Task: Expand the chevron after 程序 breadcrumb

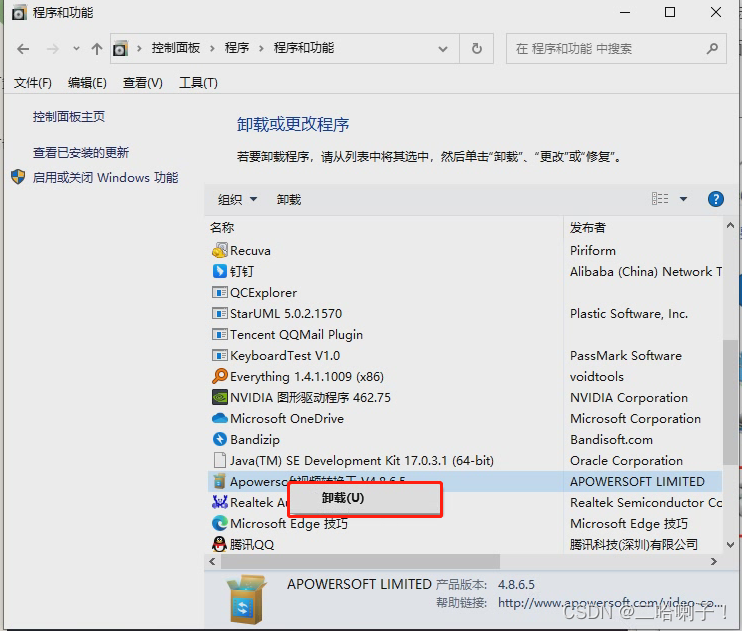Action: (261, 48)
